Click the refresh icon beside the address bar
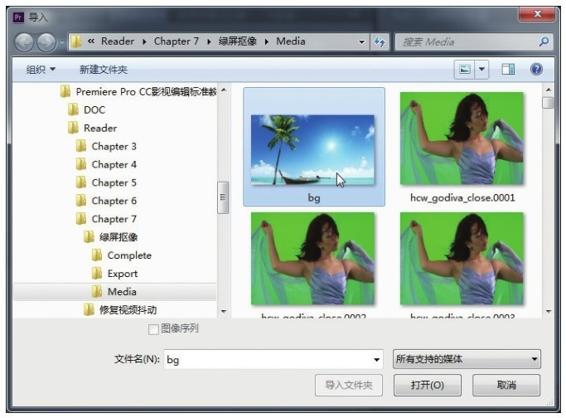Image resolution: width=566 pixels, height=418 pixels. pos(379,42)
